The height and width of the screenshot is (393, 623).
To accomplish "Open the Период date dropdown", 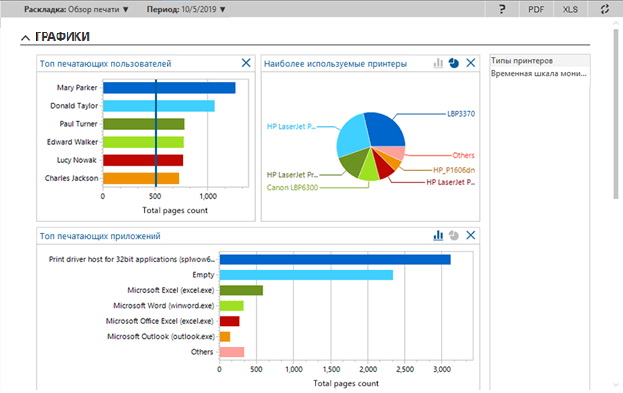I will (x=186, y=9).
